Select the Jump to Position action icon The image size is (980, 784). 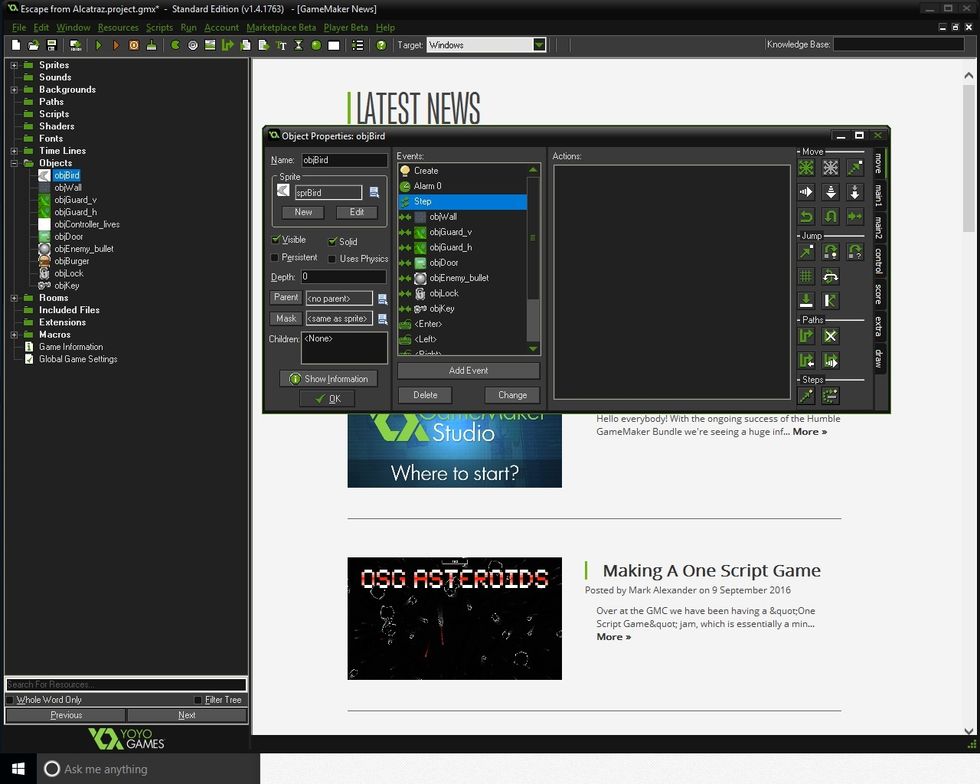point(806,252)
